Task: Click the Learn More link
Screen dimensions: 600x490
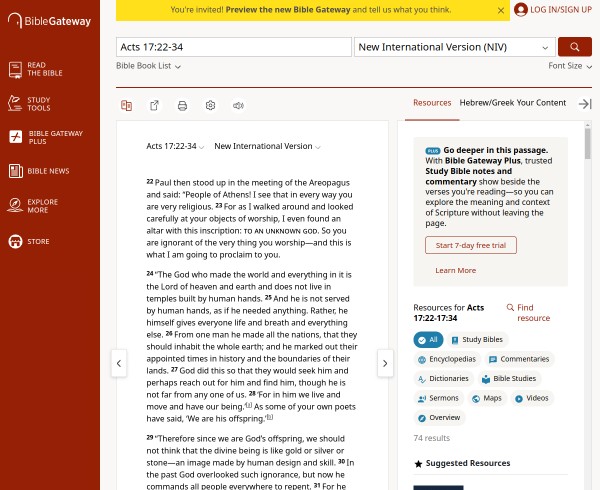Action: click(455, 270)
